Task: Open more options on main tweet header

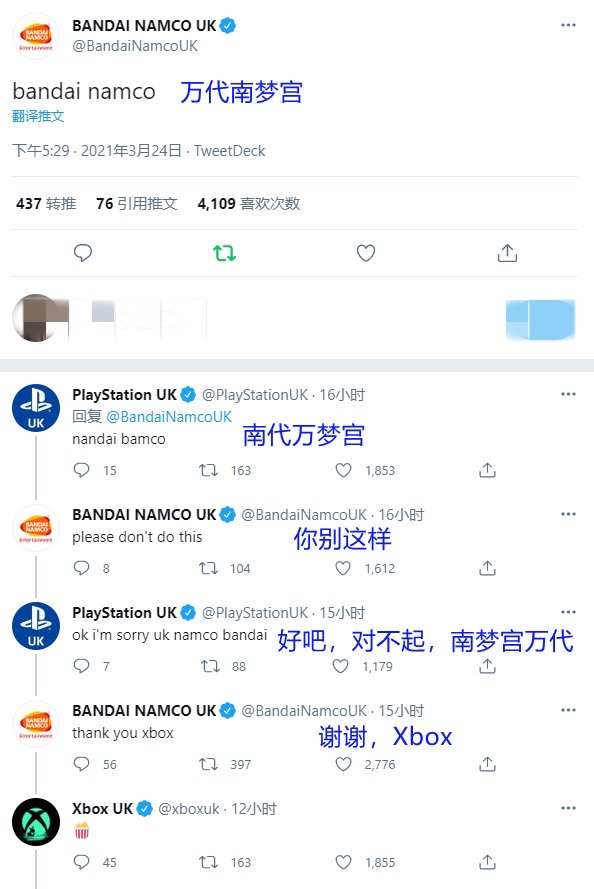Action: [x=568, y=26]
